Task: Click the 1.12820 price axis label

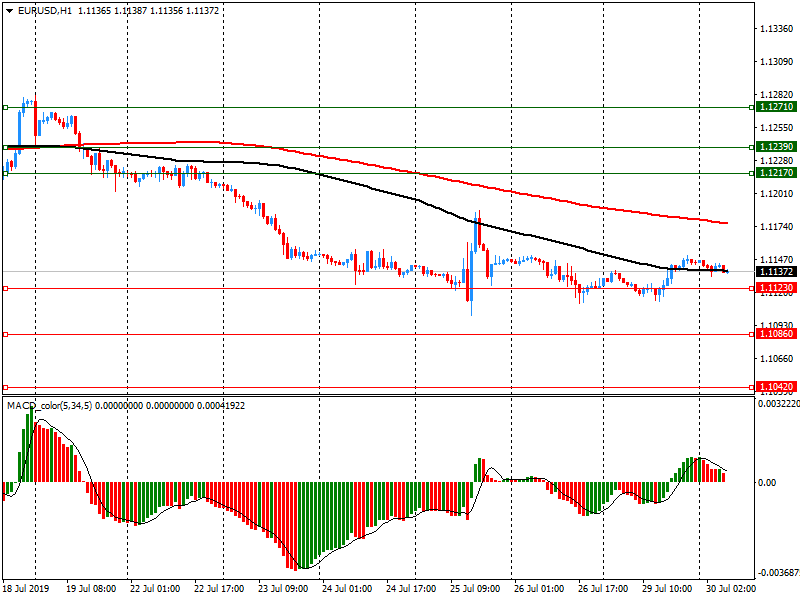Action: pos(777,95)
